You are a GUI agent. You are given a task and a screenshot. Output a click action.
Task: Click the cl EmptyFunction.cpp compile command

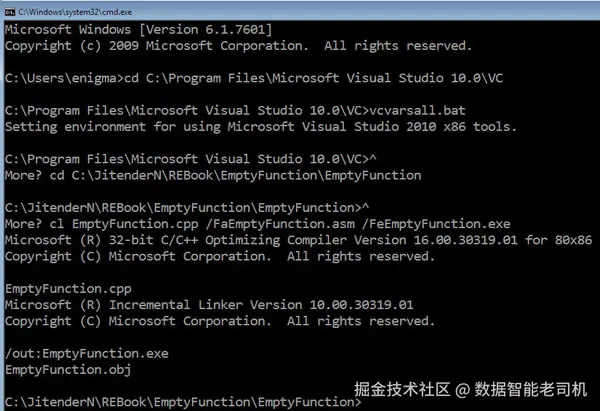coord(280,224)
